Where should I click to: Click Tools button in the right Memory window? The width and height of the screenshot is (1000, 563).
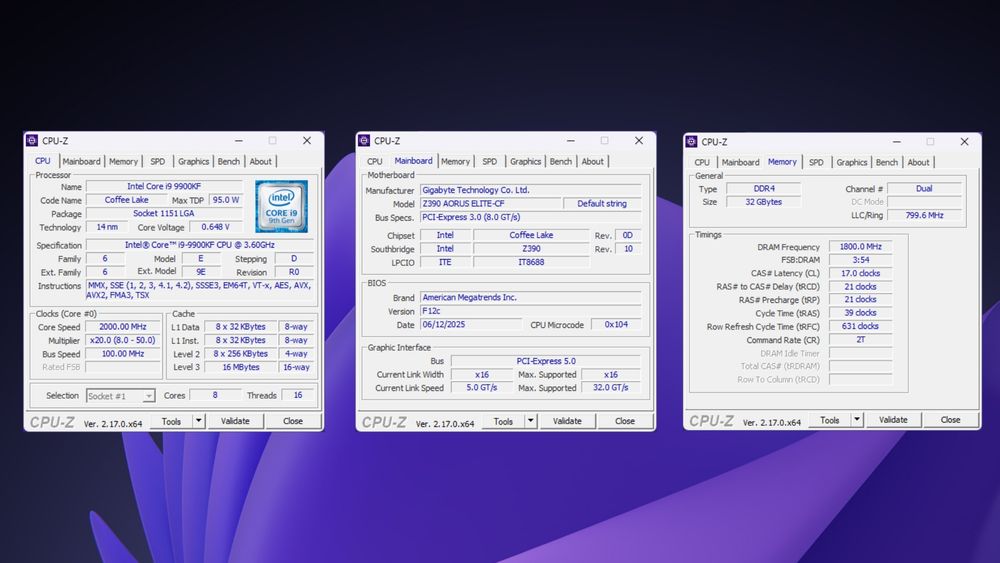[x=830, y=420]
